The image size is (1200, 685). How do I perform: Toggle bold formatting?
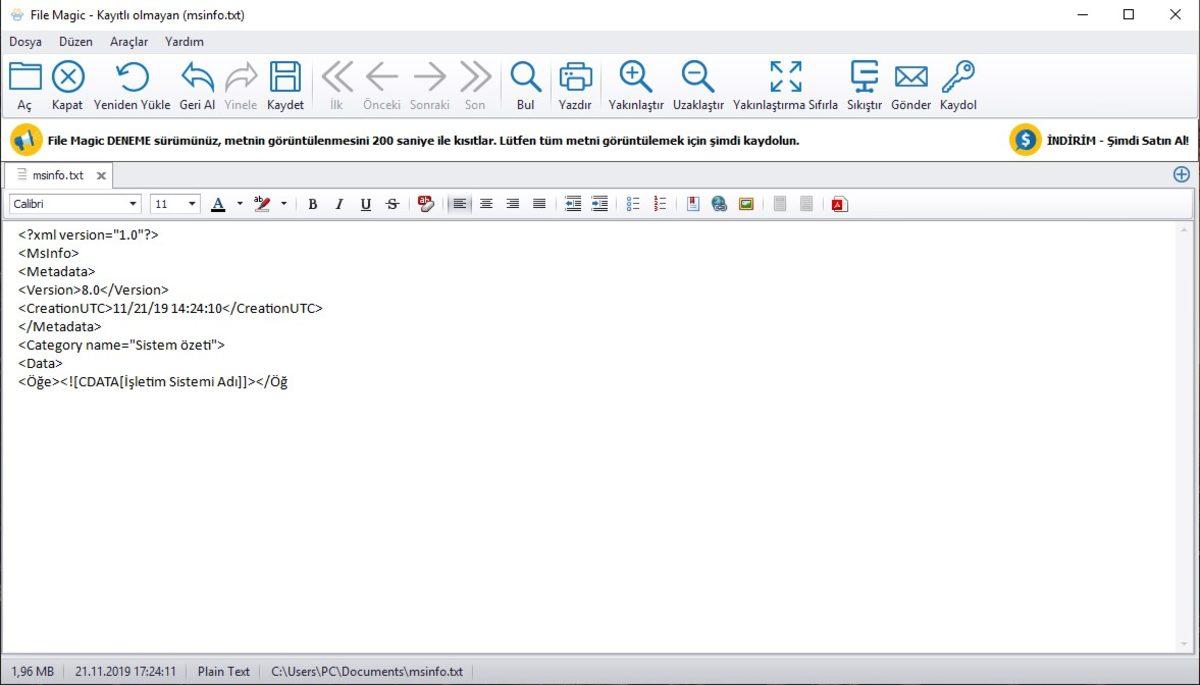point(312,203)
